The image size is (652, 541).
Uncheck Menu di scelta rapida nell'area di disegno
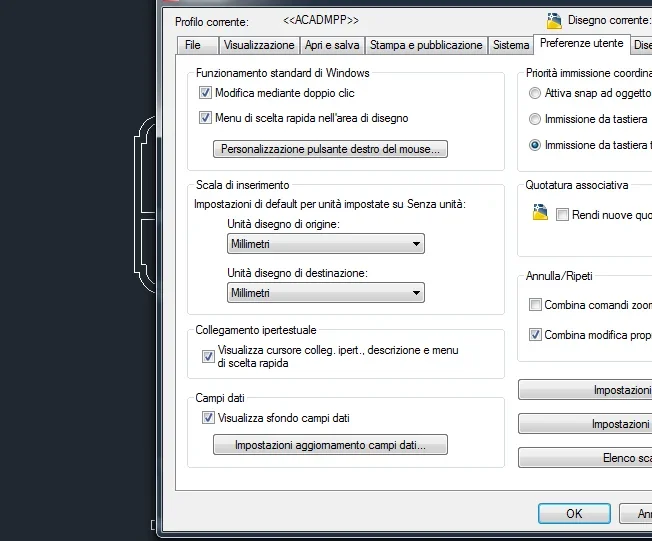[x=205, y=118]
